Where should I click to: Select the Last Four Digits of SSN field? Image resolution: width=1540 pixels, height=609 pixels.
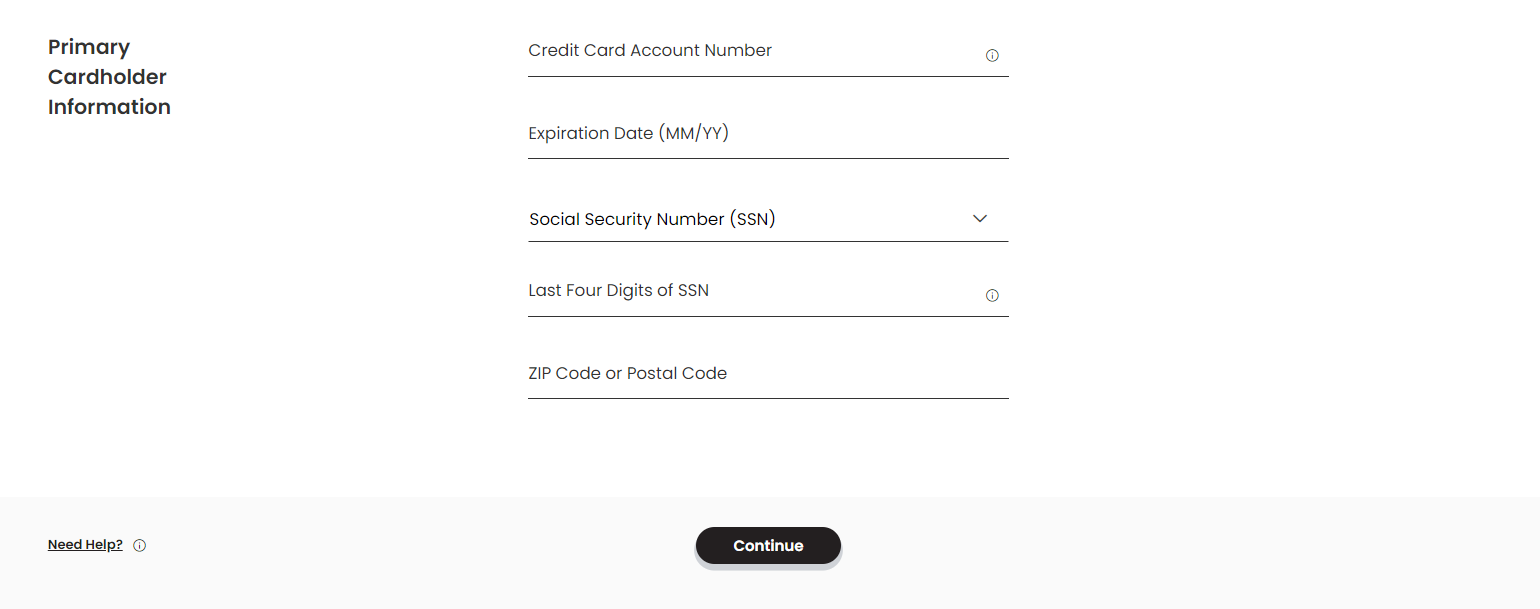[750, 294]
